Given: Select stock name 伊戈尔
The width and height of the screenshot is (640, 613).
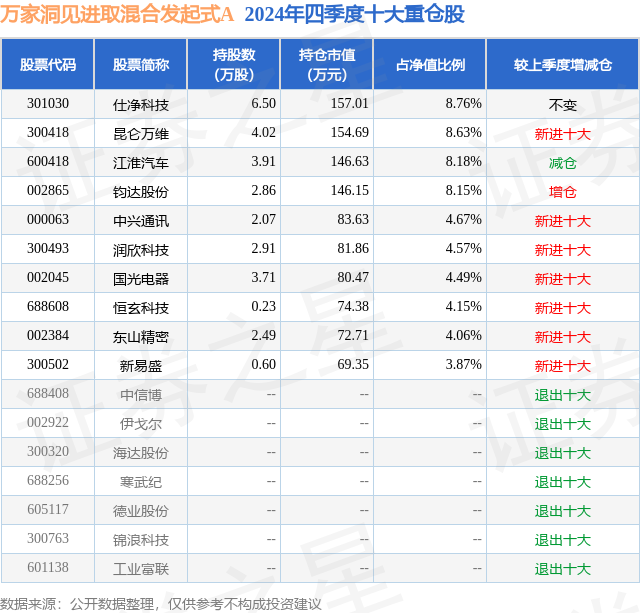Looking at the screenshot, I should coord(141,424).
